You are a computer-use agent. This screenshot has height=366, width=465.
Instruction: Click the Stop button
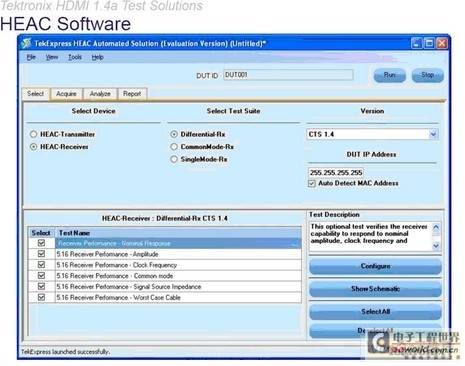coord(428,75)
